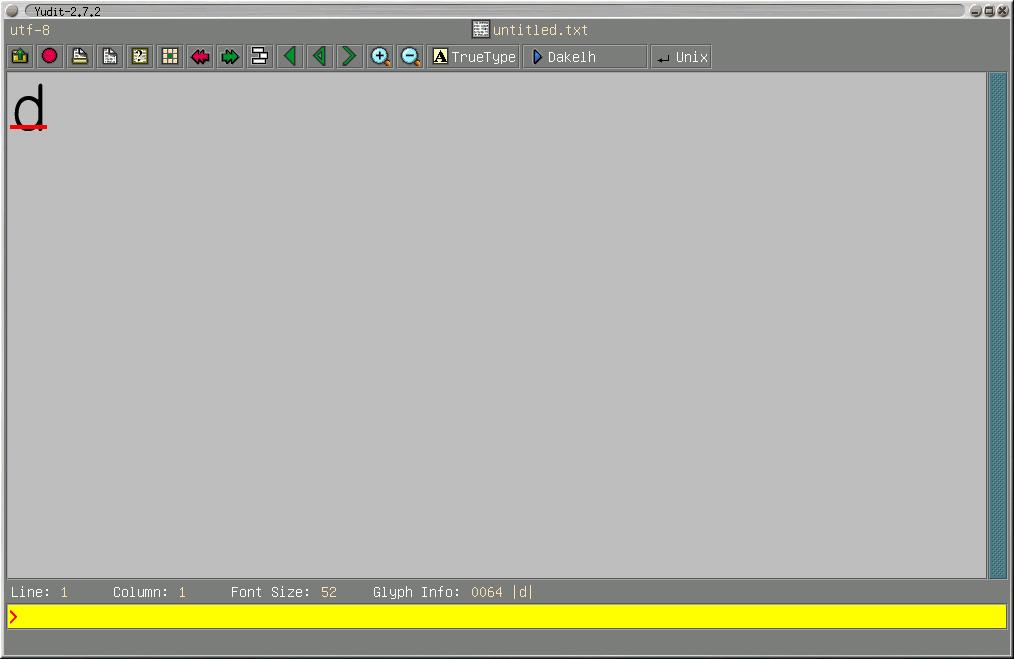
Task: Open the Print Preview icon
Action: coord(110,57)
